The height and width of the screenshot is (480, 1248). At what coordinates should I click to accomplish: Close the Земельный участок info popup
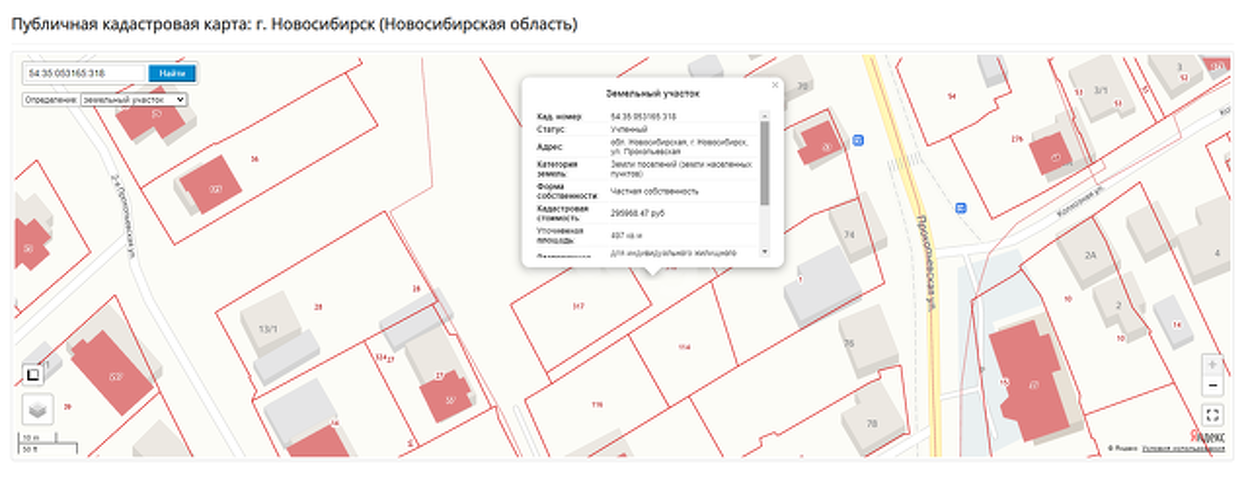coord(774,85)
